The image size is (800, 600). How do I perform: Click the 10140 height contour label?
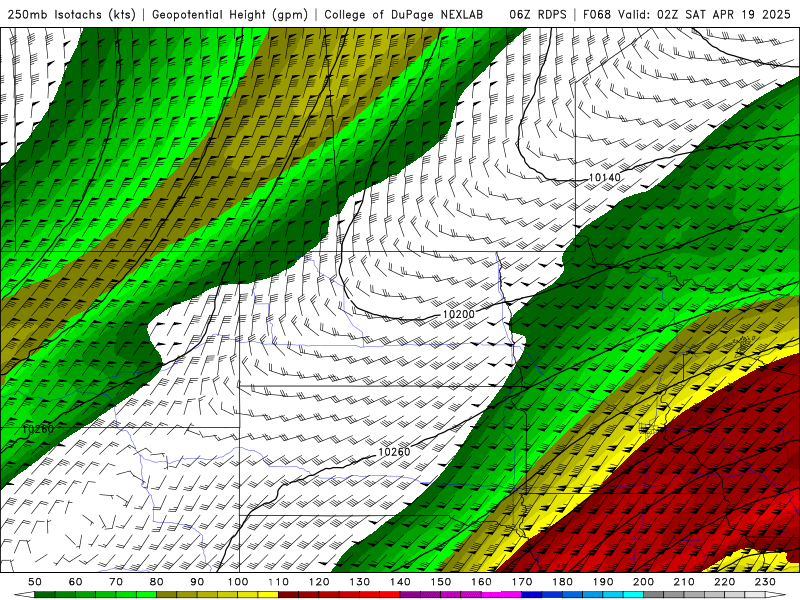pyautogui.click(x=605, y=178)
